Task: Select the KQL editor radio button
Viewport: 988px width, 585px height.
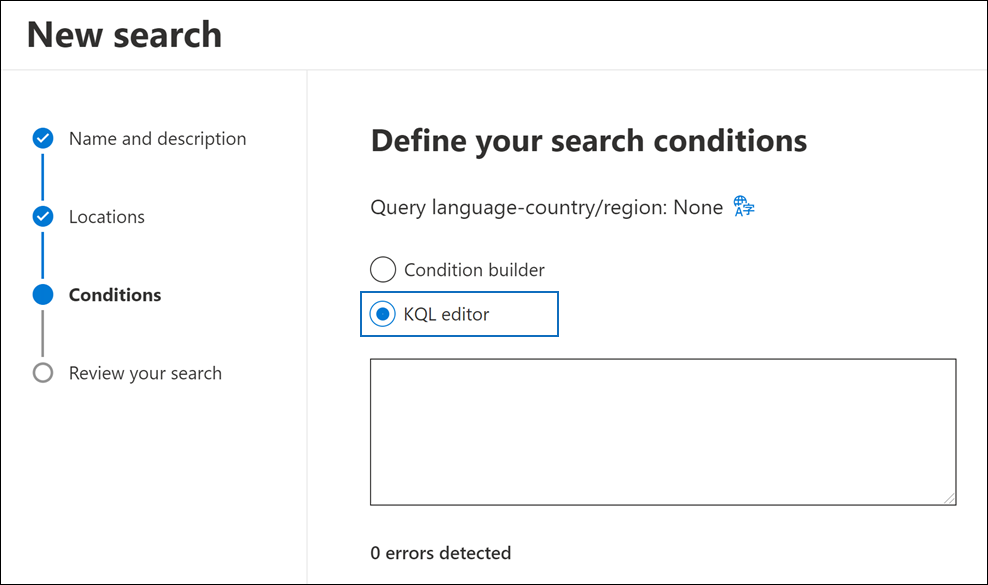Action: click(x=383, y=313)
